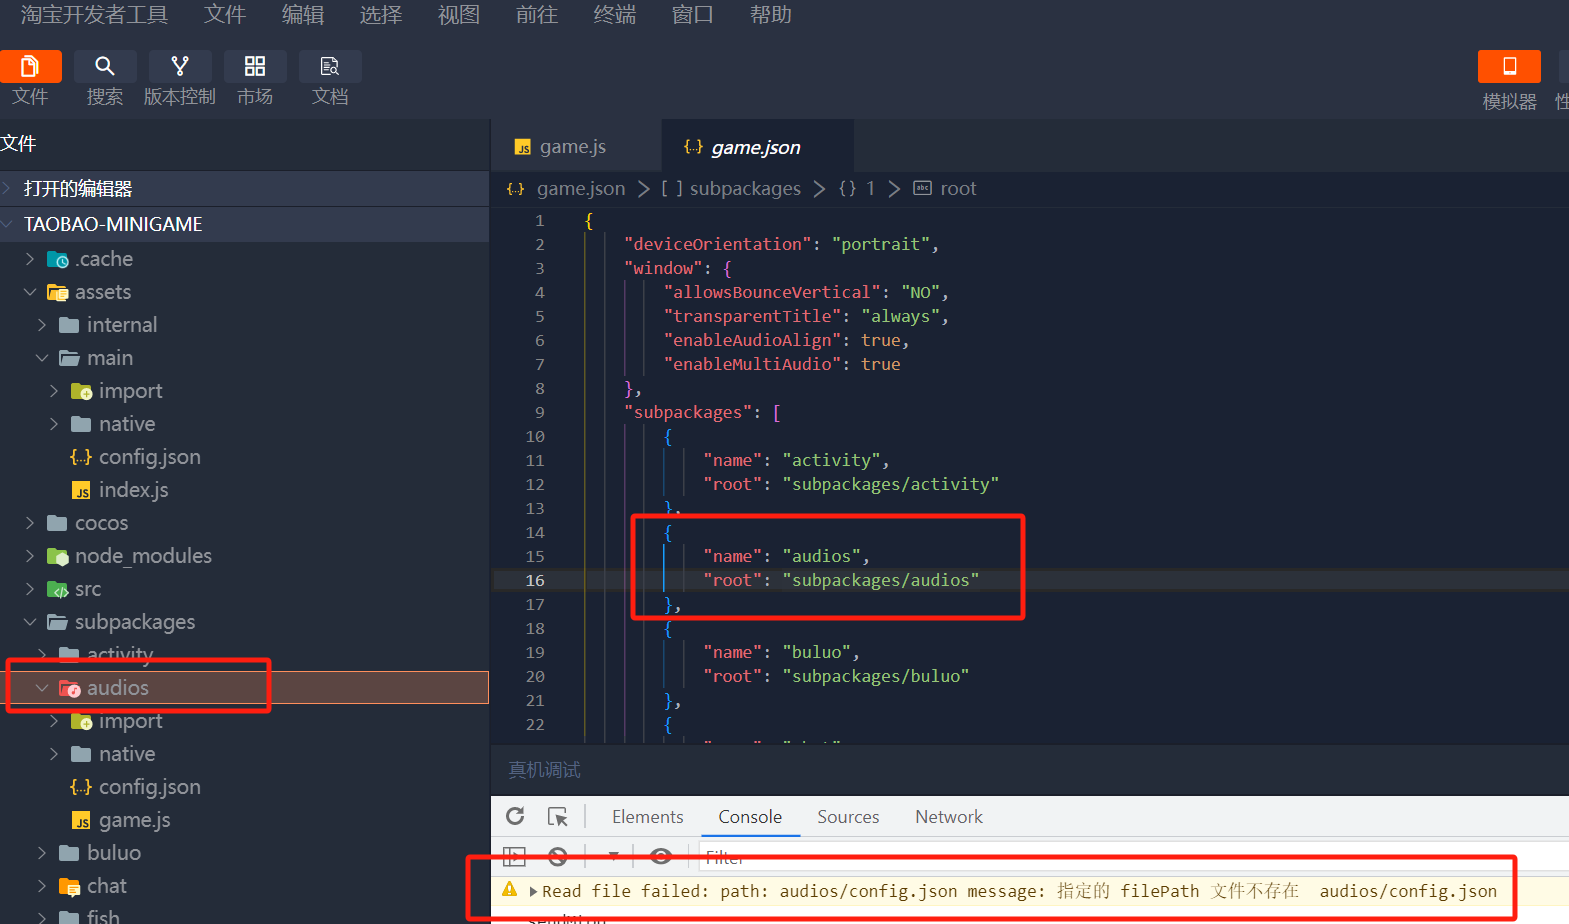Click the "deviceOrientation" key in editor

coord(718,244)
